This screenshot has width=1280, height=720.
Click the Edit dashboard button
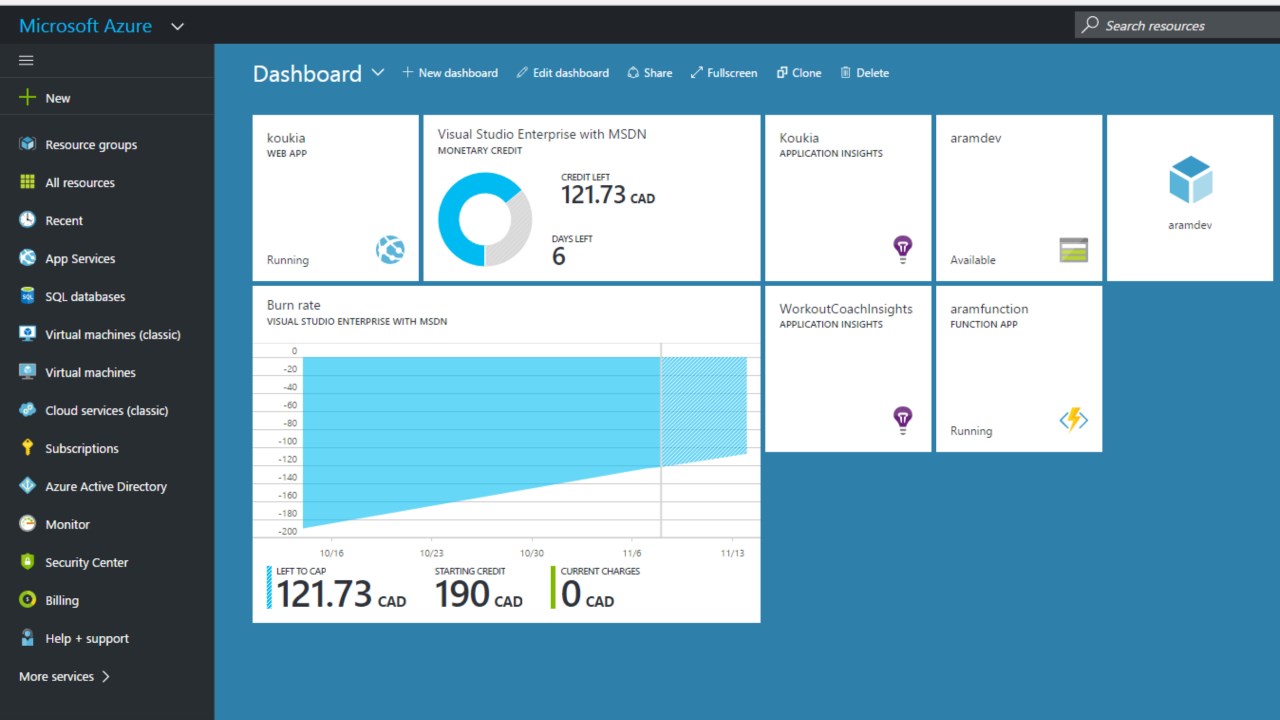562,73
